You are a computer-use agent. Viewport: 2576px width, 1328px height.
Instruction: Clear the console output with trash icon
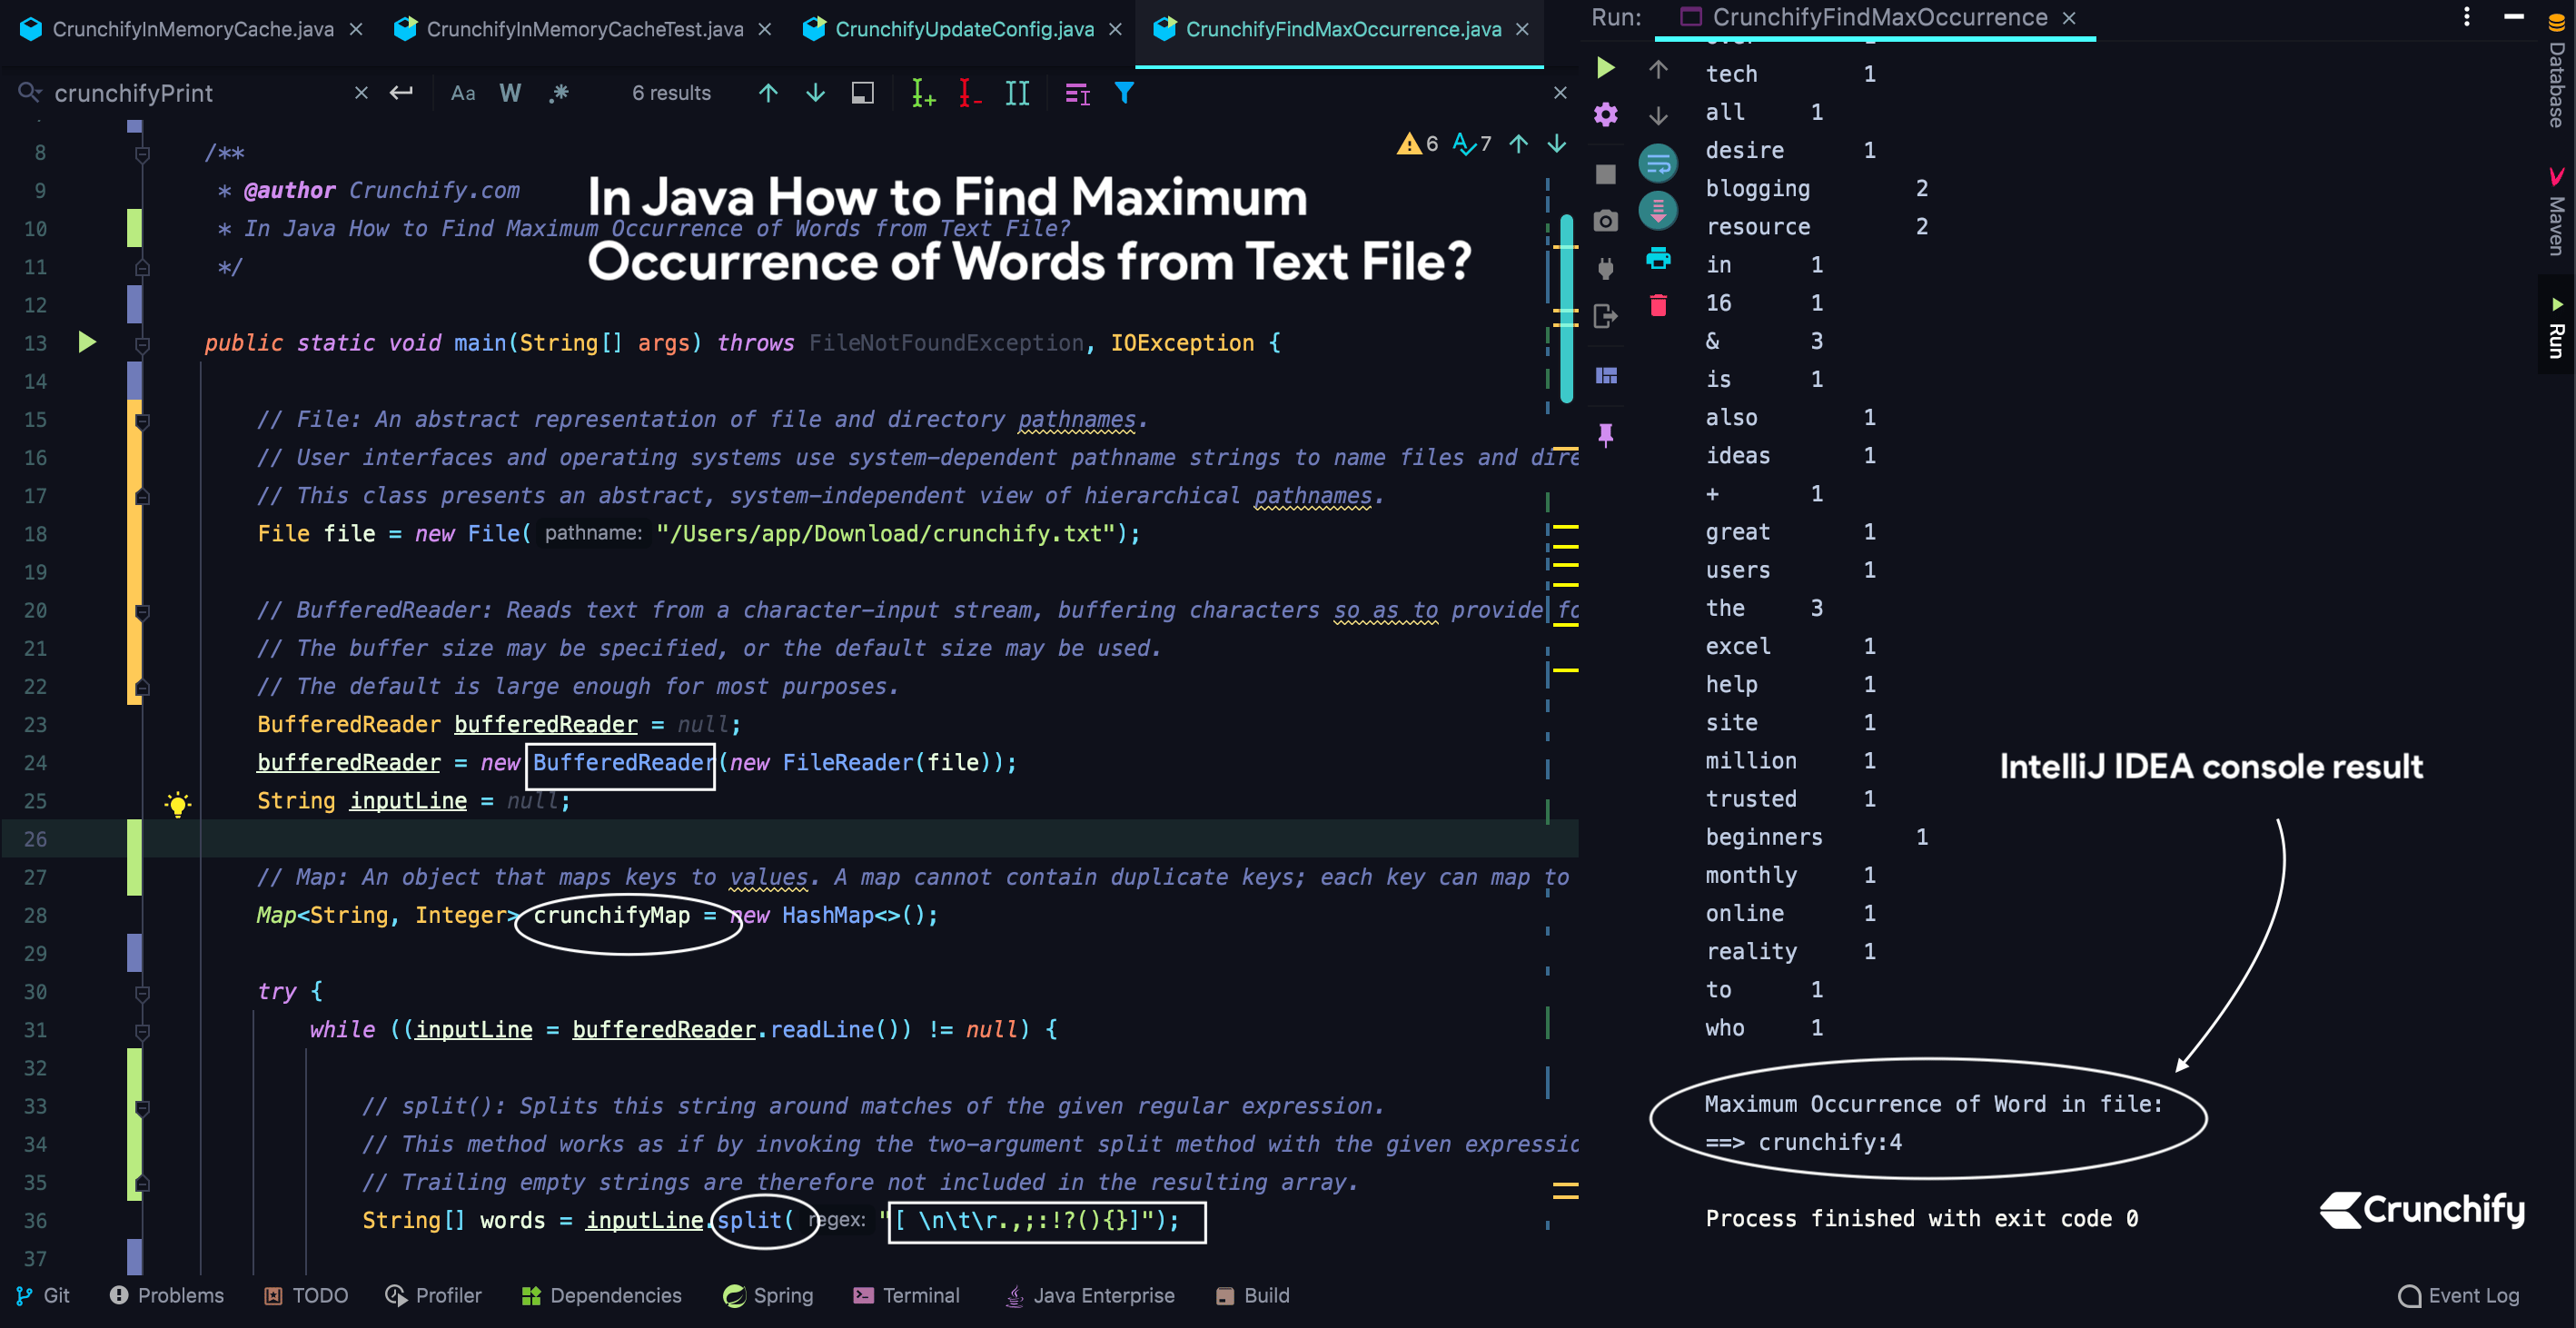(x=1659, y=305)
